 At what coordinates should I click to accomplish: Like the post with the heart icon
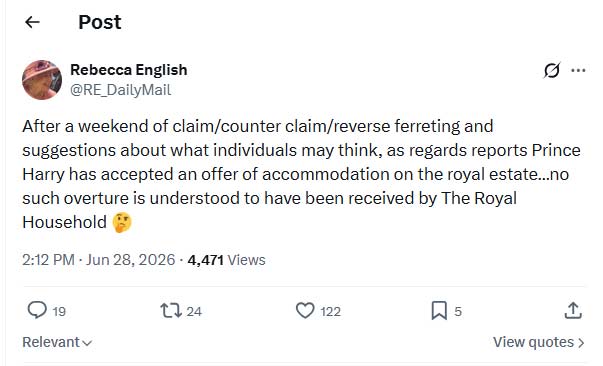305,311
